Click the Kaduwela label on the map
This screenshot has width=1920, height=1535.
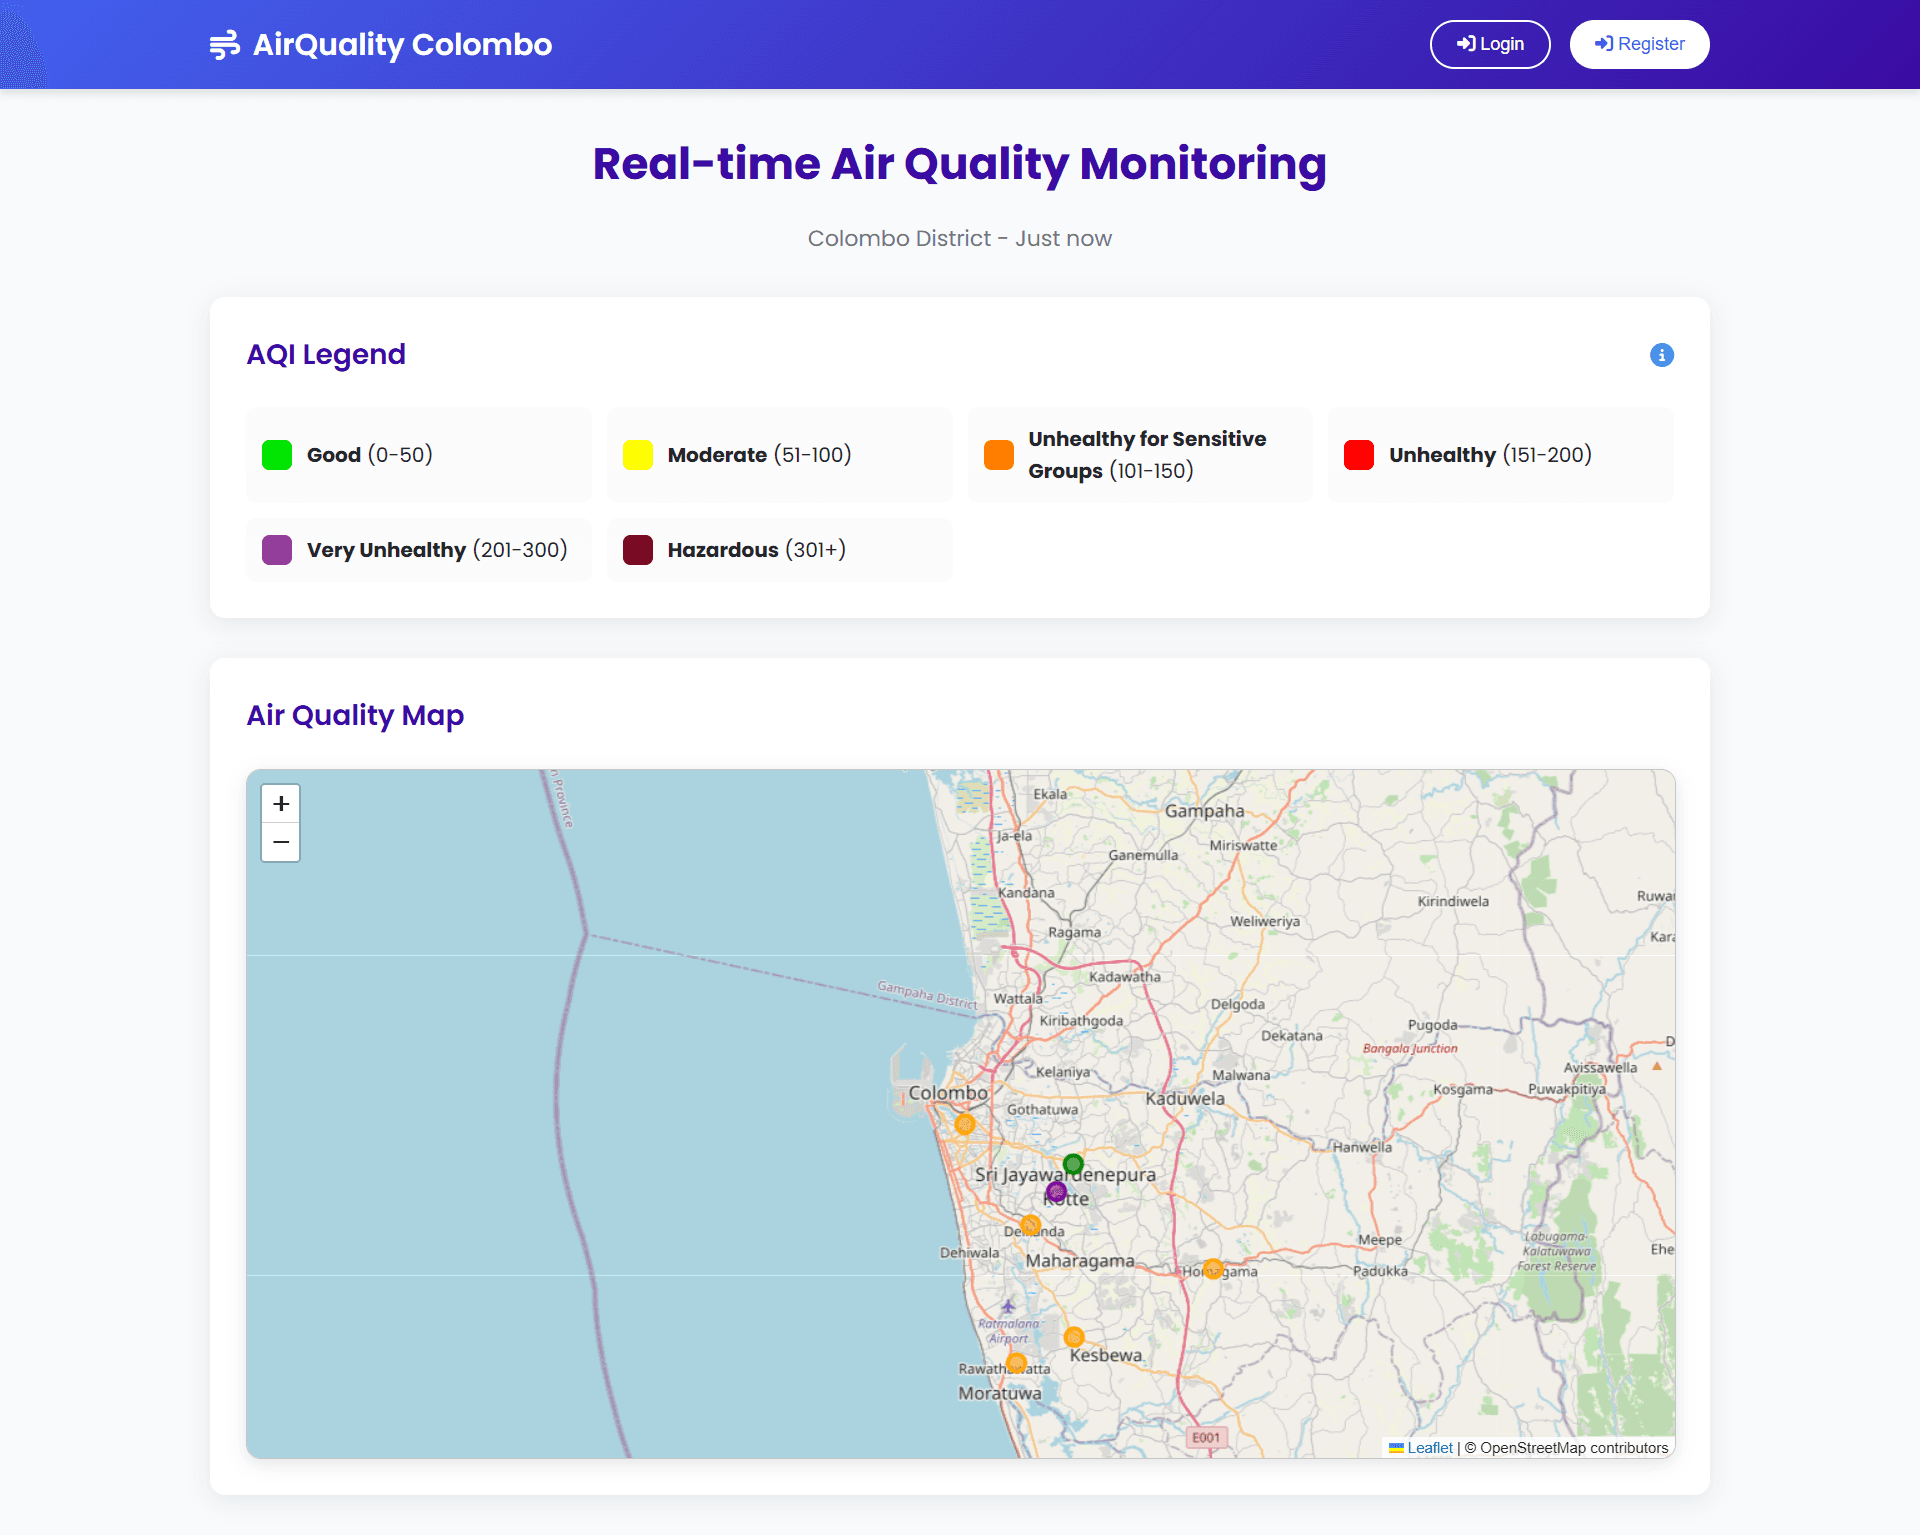[x=1185, y=1098]
